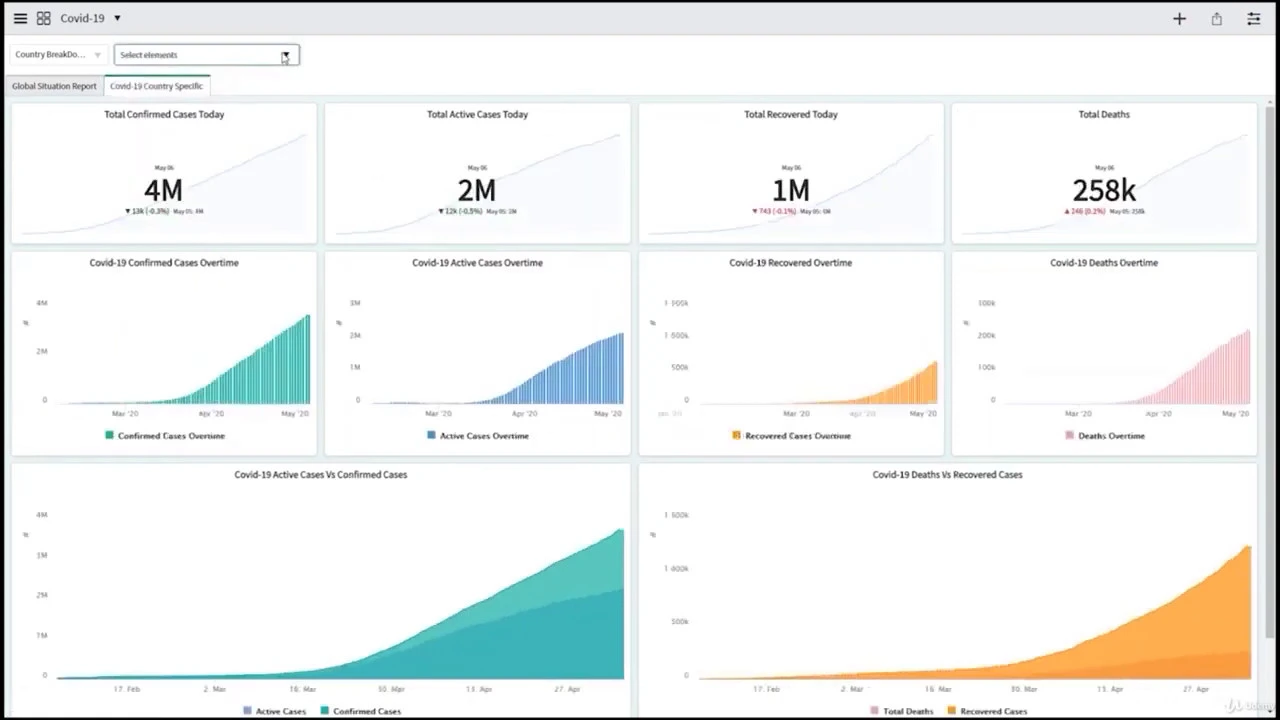The width and height of the screenshot is (1280, 720).
Task: Click the Total Recovered Today widget title
Action: pyautogui.click(x=790, y=114)
